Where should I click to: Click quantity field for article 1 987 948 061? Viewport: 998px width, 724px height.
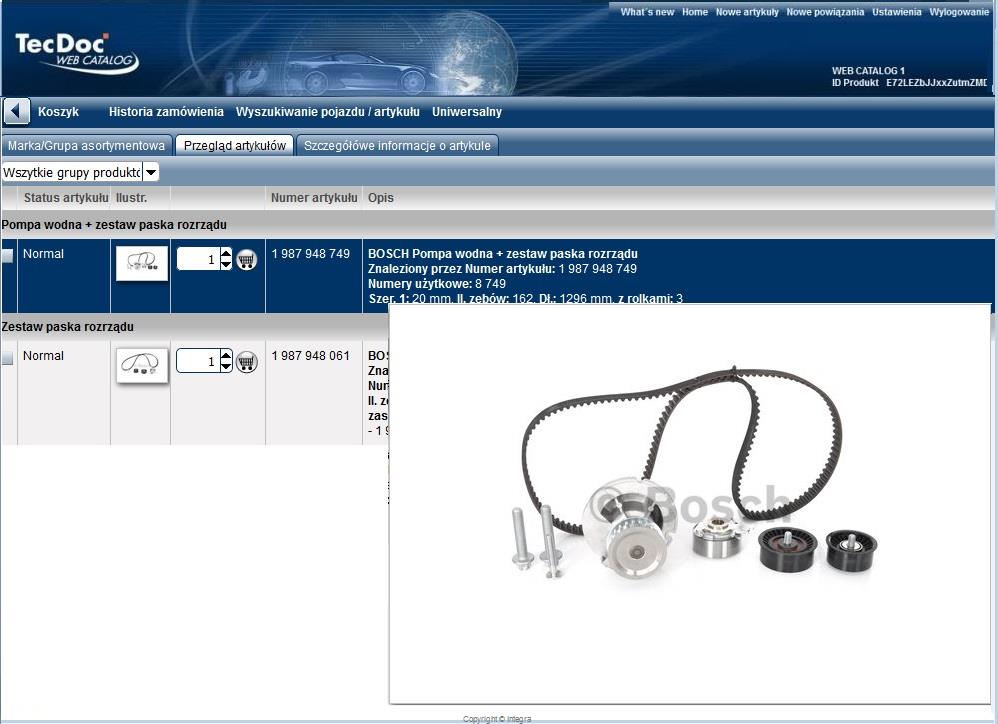(198, 361)
